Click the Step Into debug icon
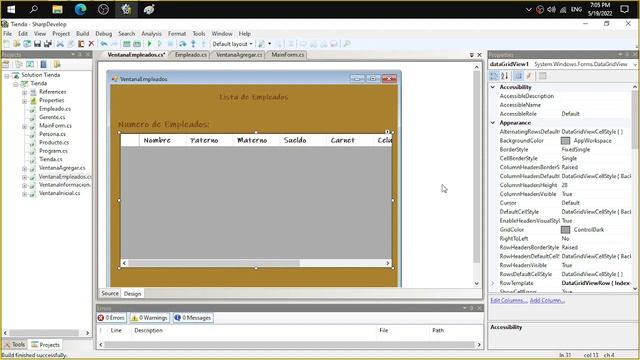This screenshot has height=360, width=640. tap(193, 44)
